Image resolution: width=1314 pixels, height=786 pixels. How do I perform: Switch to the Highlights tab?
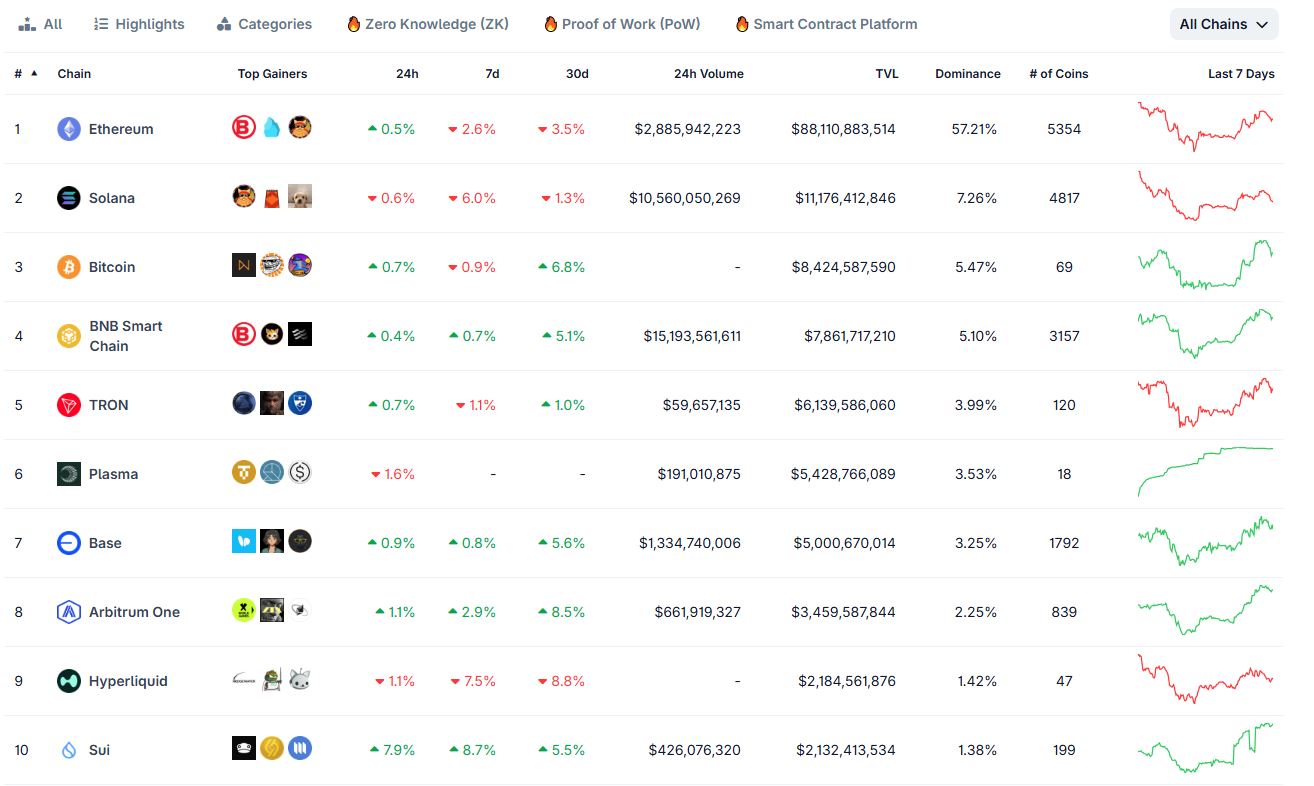139,24
